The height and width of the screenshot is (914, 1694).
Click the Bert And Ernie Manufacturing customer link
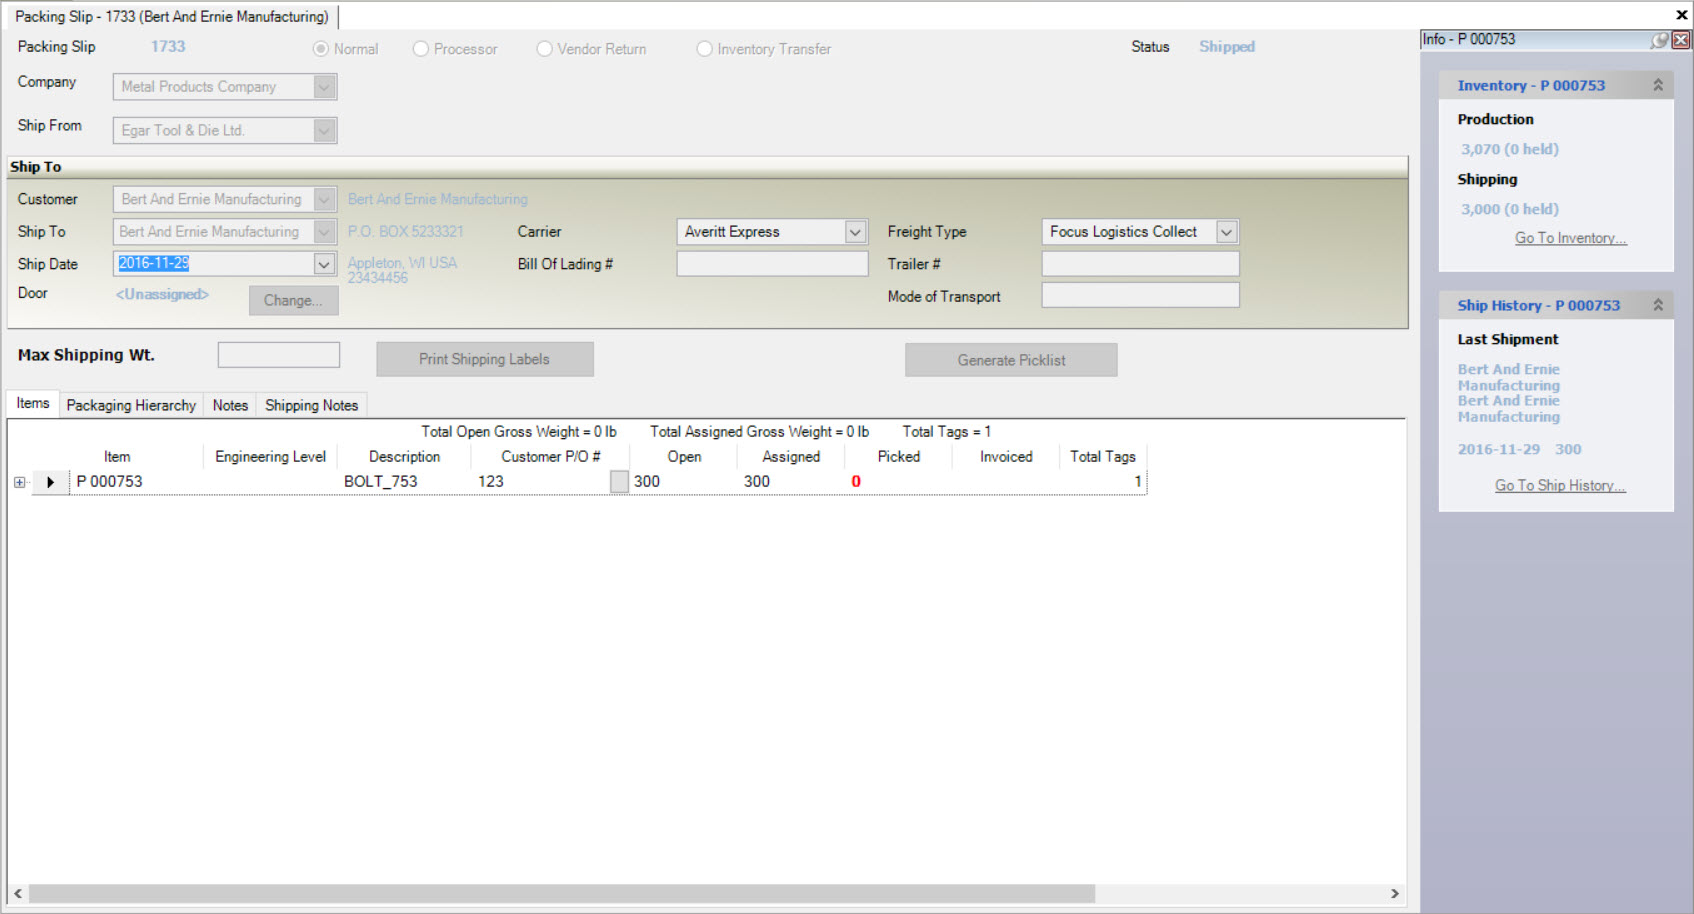click(437, 200)
